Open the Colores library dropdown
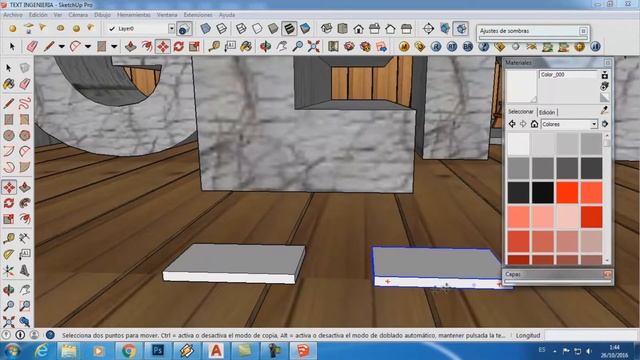 pyautogui.click(x=594, y=124)
